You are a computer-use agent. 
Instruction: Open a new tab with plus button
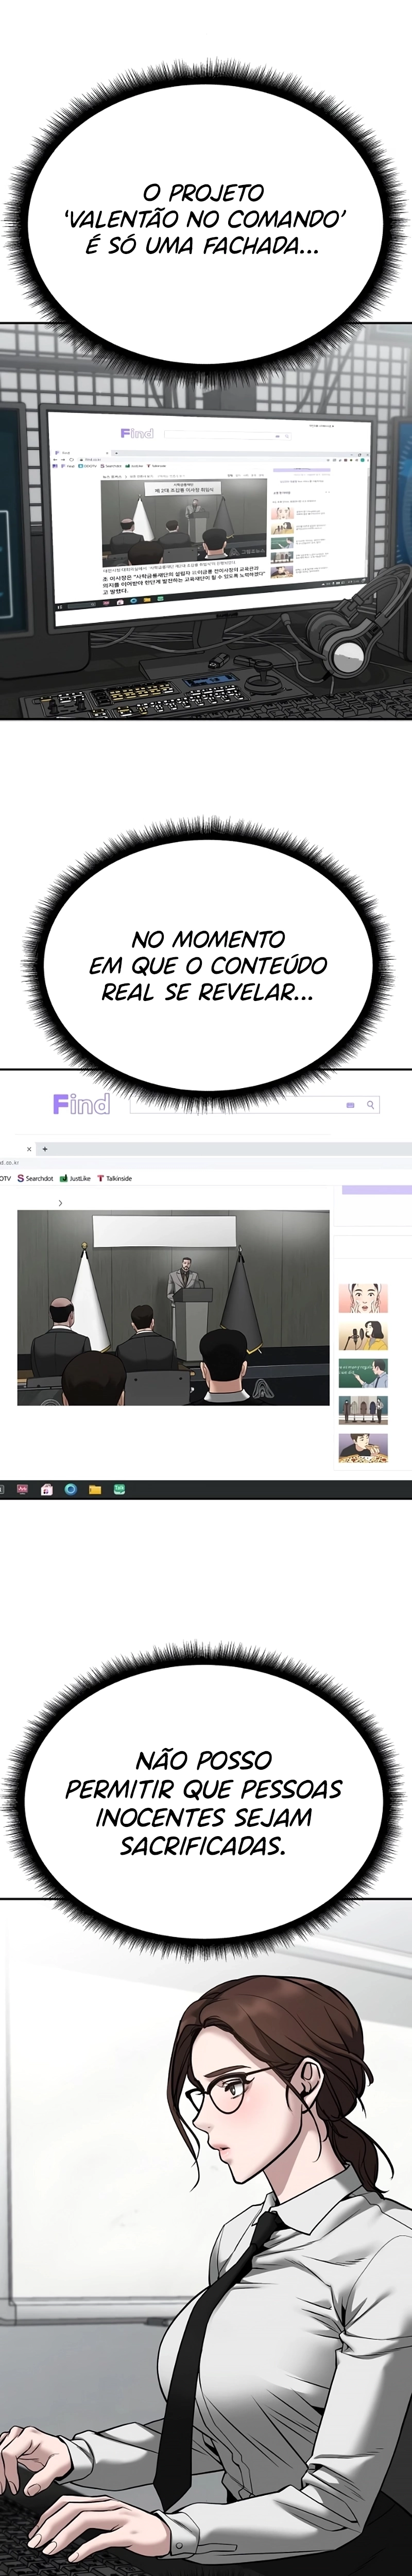pos(45,1149)
